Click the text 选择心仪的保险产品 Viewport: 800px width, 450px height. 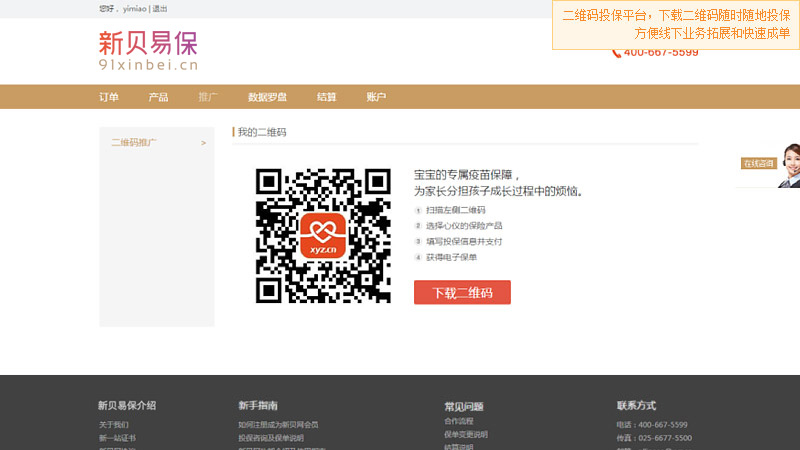click(464, 226)
